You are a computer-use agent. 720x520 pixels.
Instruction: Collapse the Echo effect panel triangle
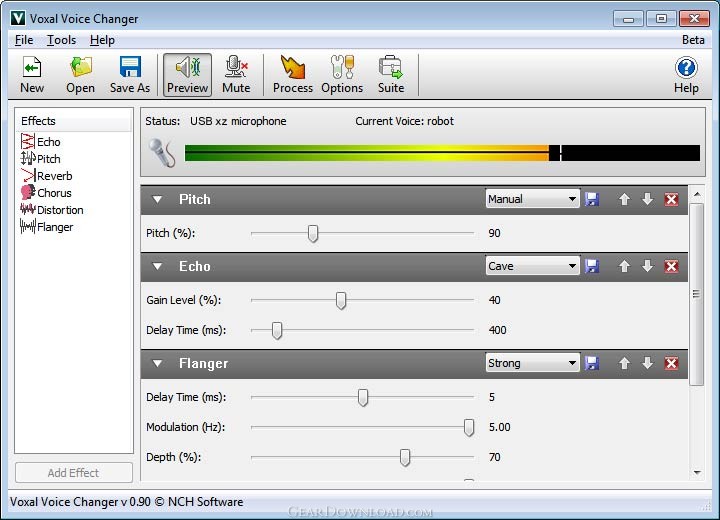[158, 266]
